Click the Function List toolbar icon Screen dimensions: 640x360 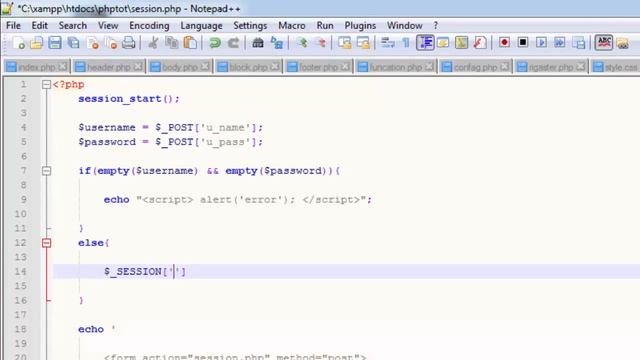480,42
